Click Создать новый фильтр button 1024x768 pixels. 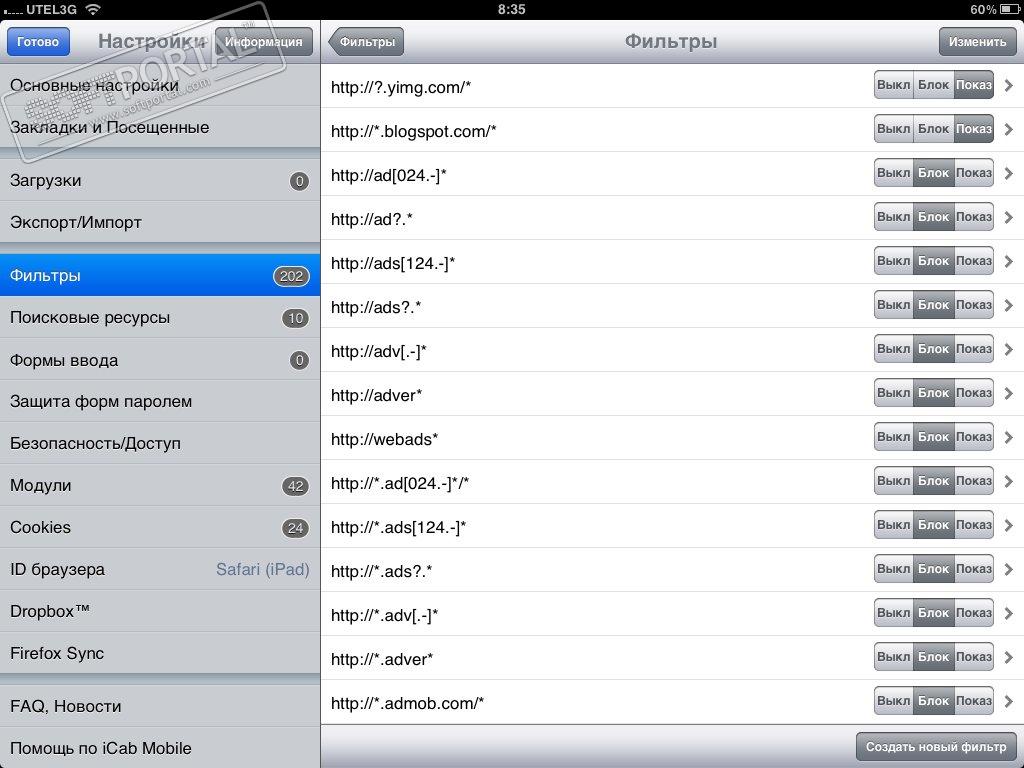[x=936, y=746]
